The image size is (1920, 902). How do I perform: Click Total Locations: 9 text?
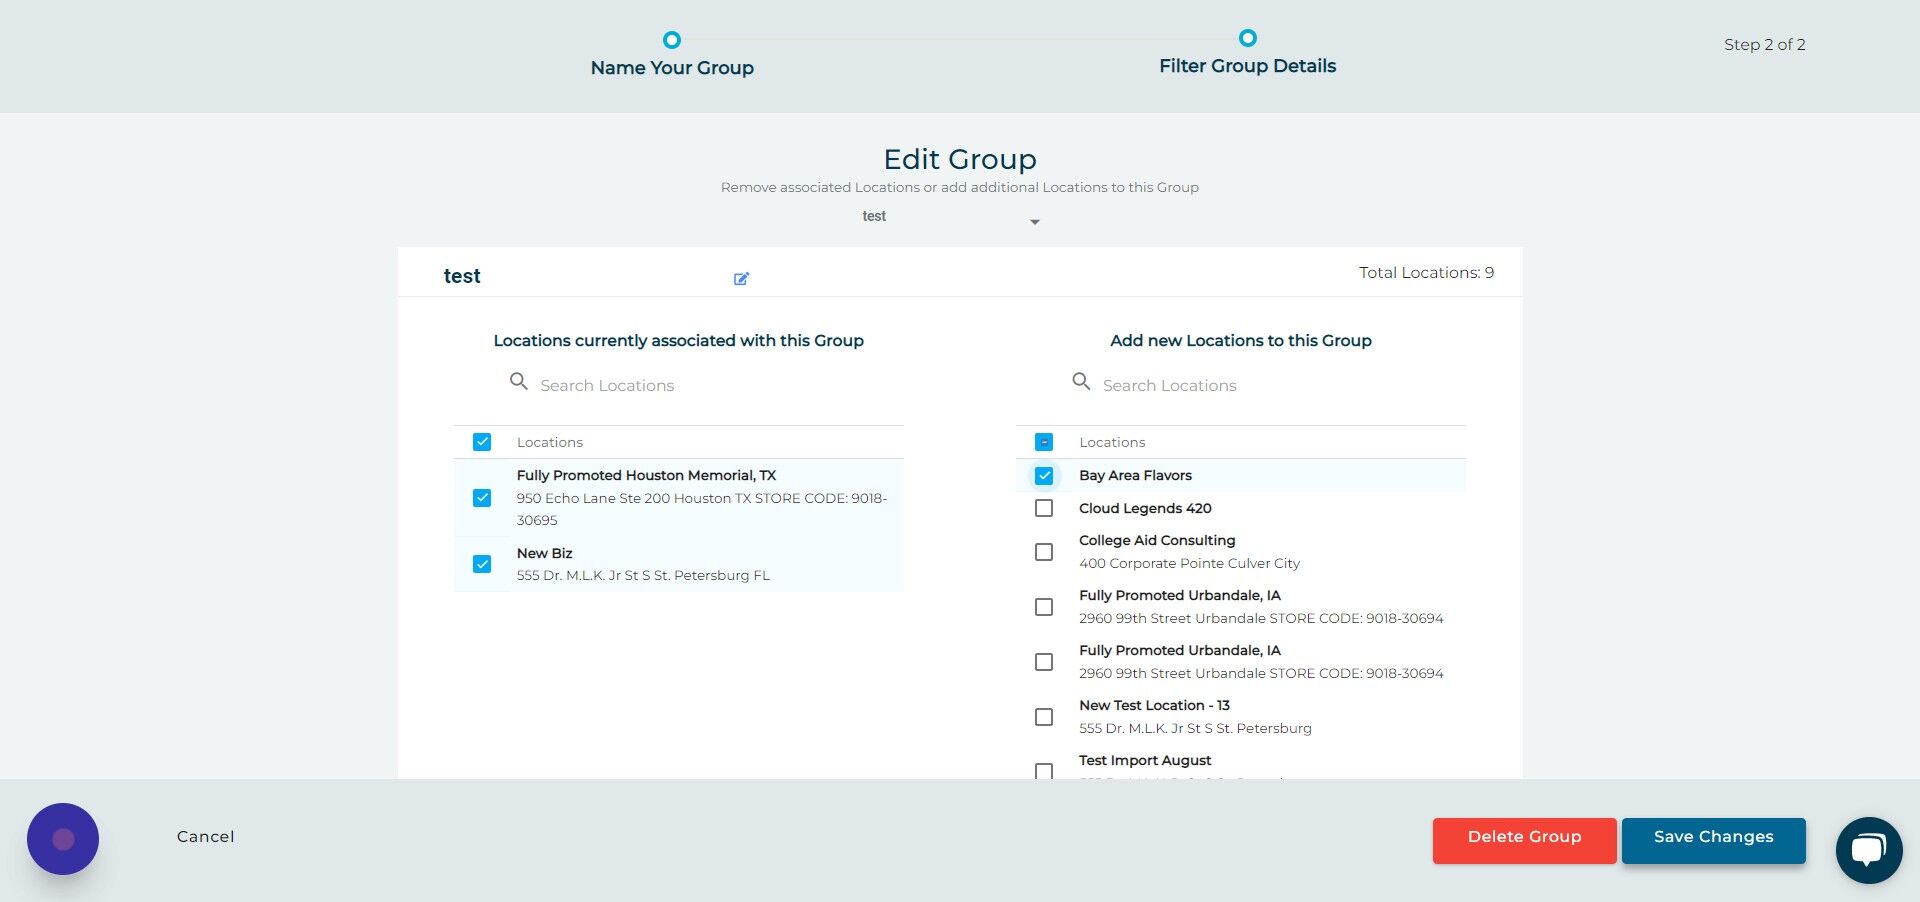tap(1426, 273)
